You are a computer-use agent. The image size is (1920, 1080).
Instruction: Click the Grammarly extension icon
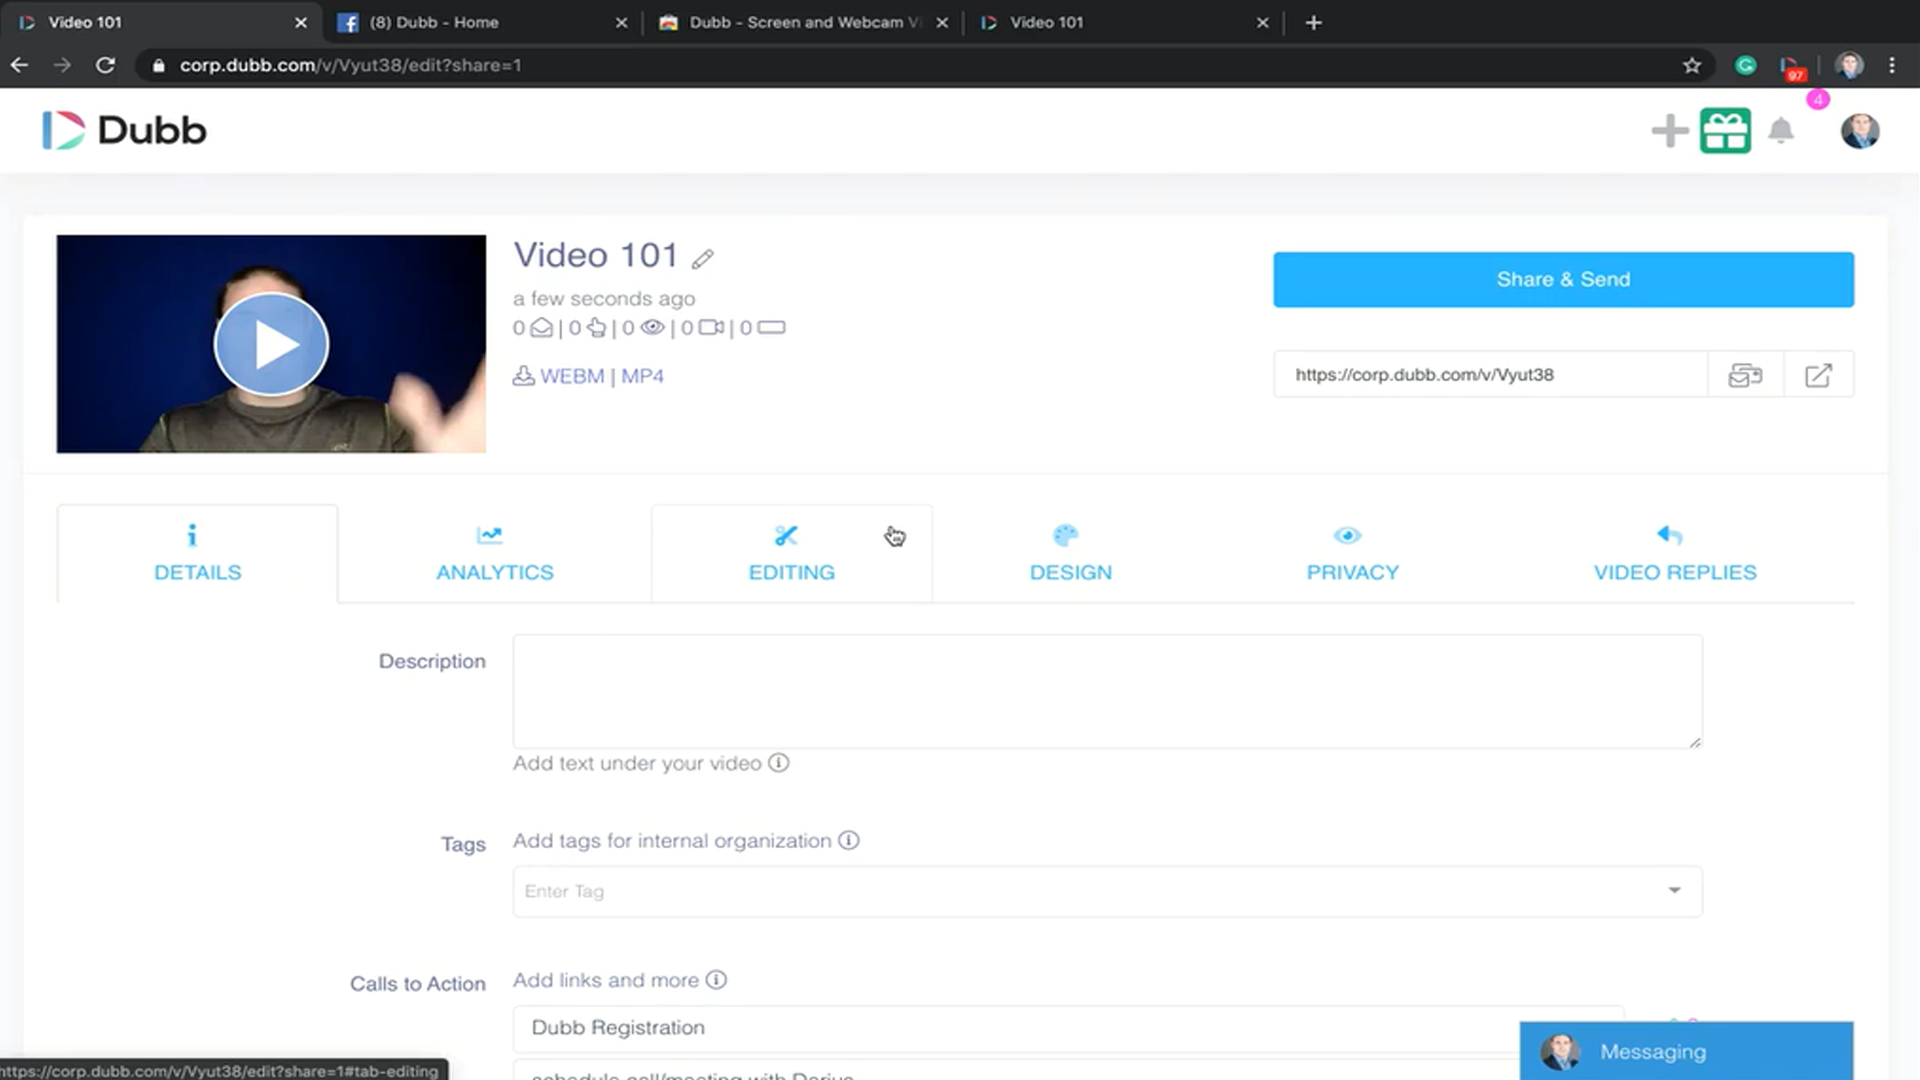coord(1746,65)
